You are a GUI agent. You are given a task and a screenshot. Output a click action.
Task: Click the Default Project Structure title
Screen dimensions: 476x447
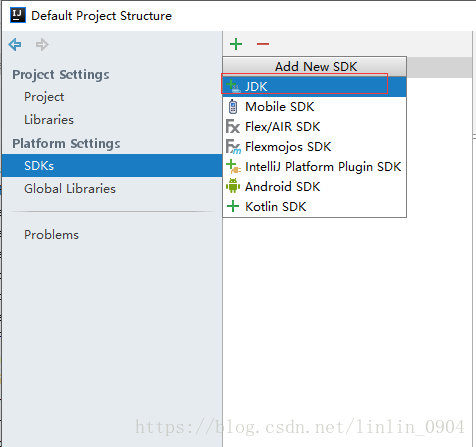101,16
